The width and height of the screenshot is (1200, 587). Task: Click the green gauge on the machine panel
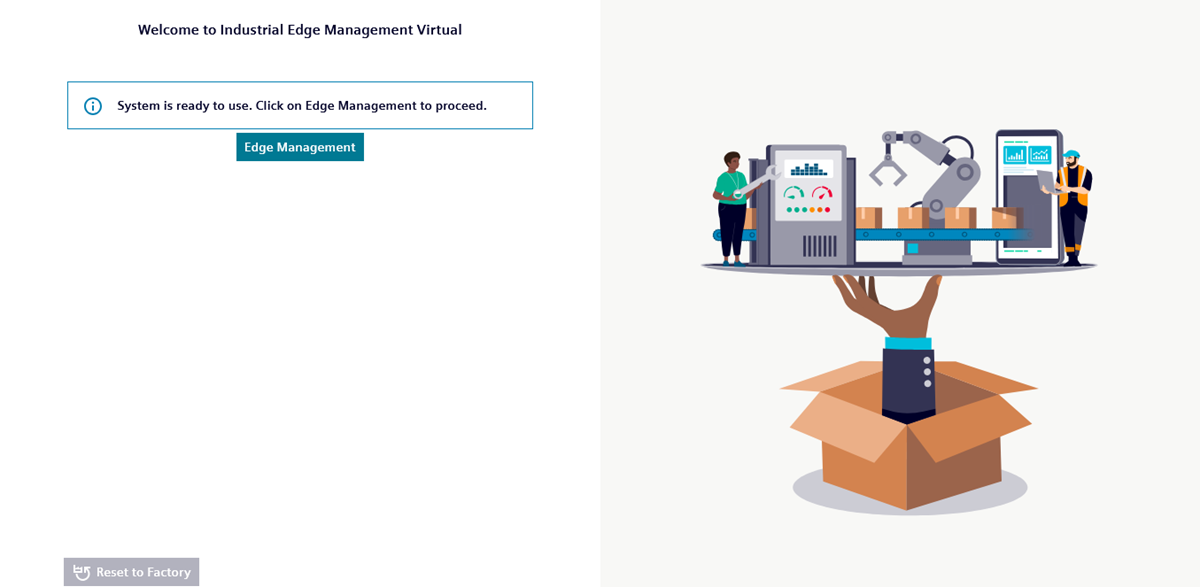click(x=794, y=194)
